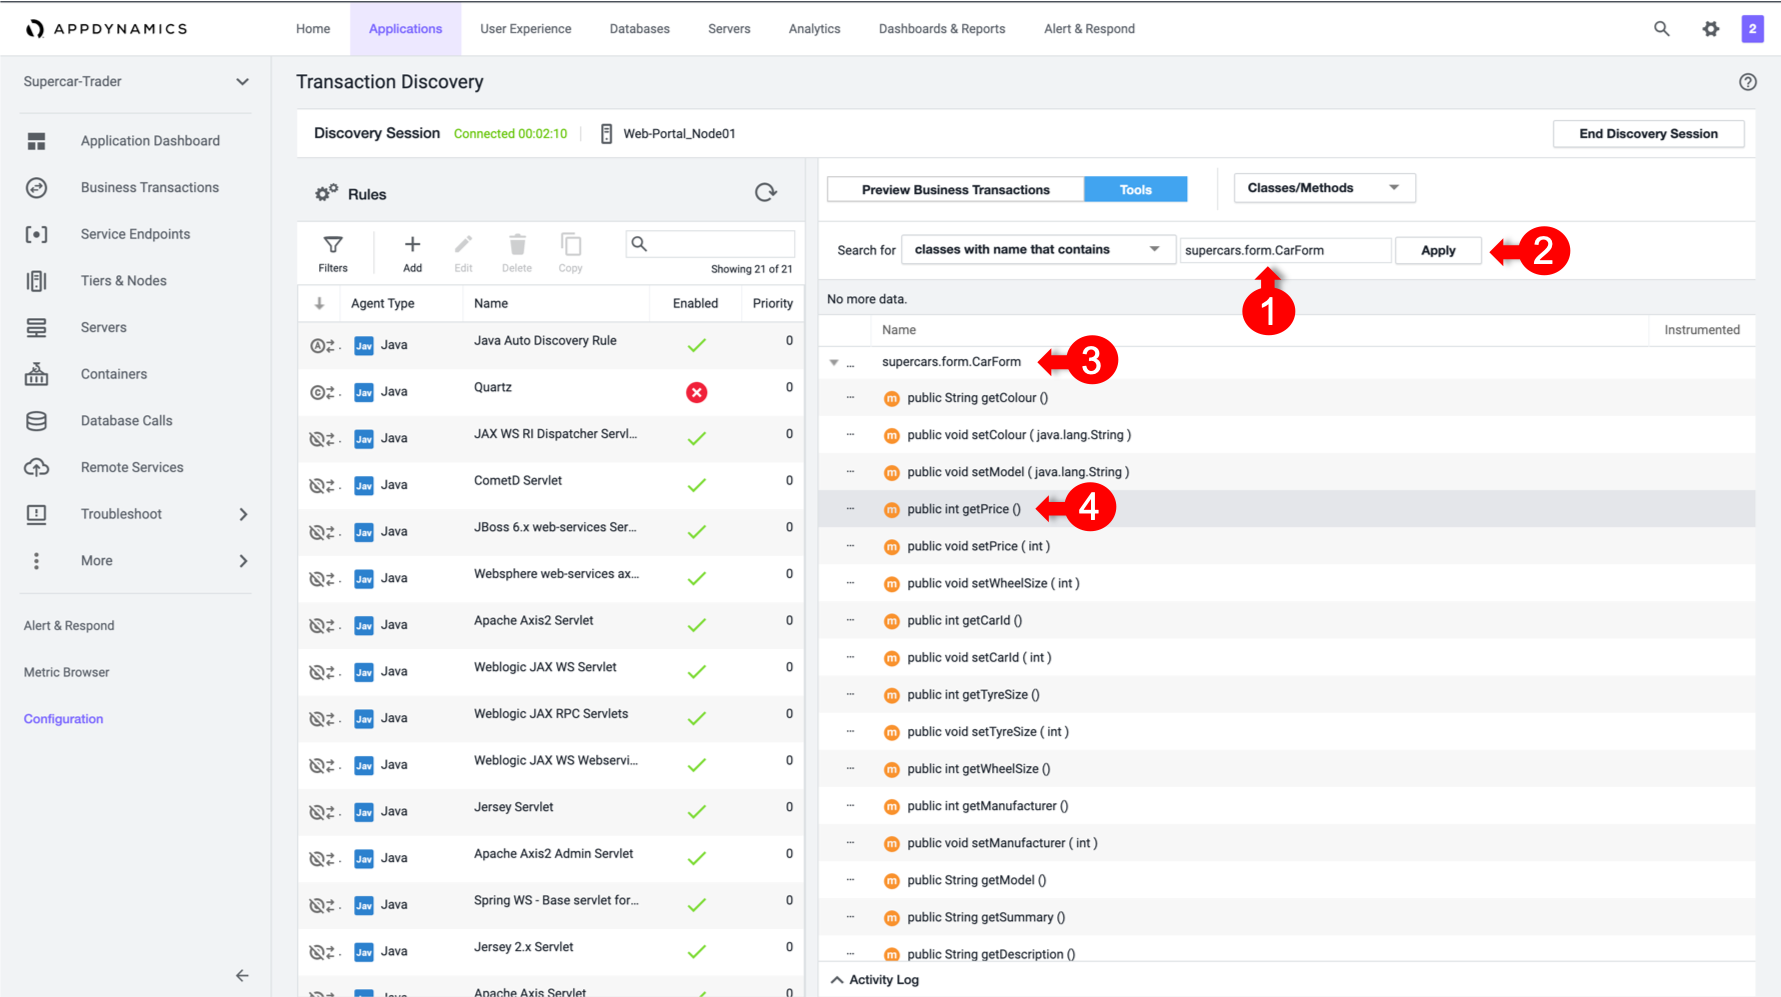This screenshot has height=997, width=1781.
Task: Expand the More submenu chevron
Action: point(243,561)
